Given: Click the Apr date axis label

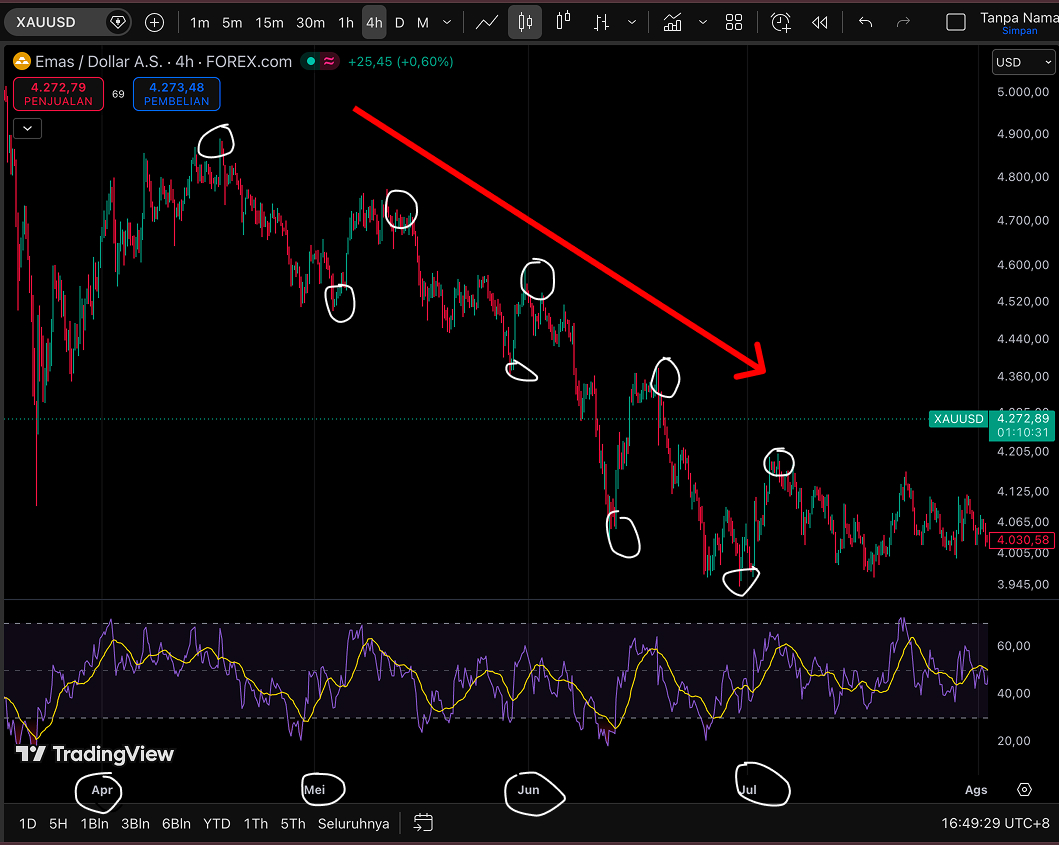Looking at the screenshot, I should (102, 790).
